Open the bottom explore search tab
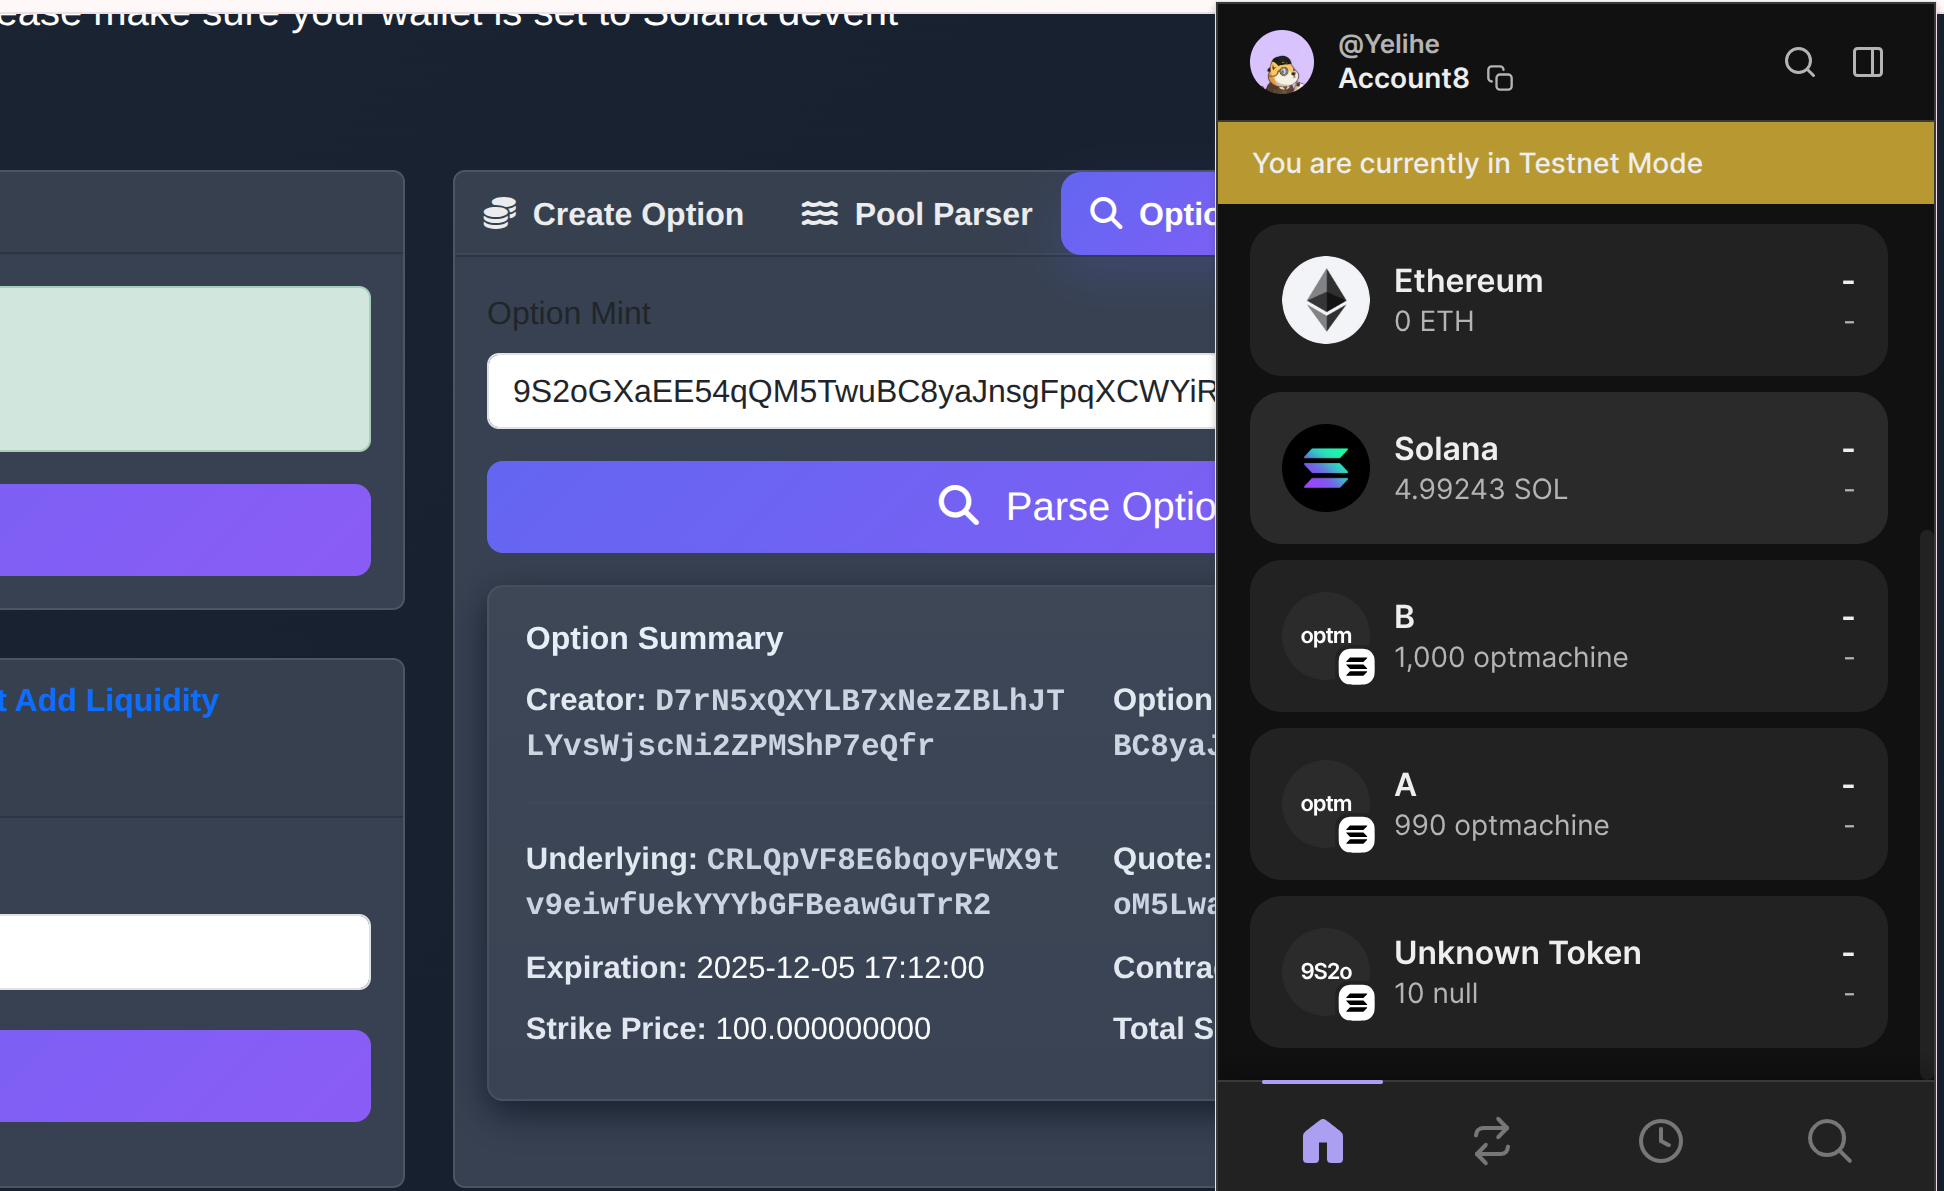1944x1191 pixels. [x=1829, y=1140]
